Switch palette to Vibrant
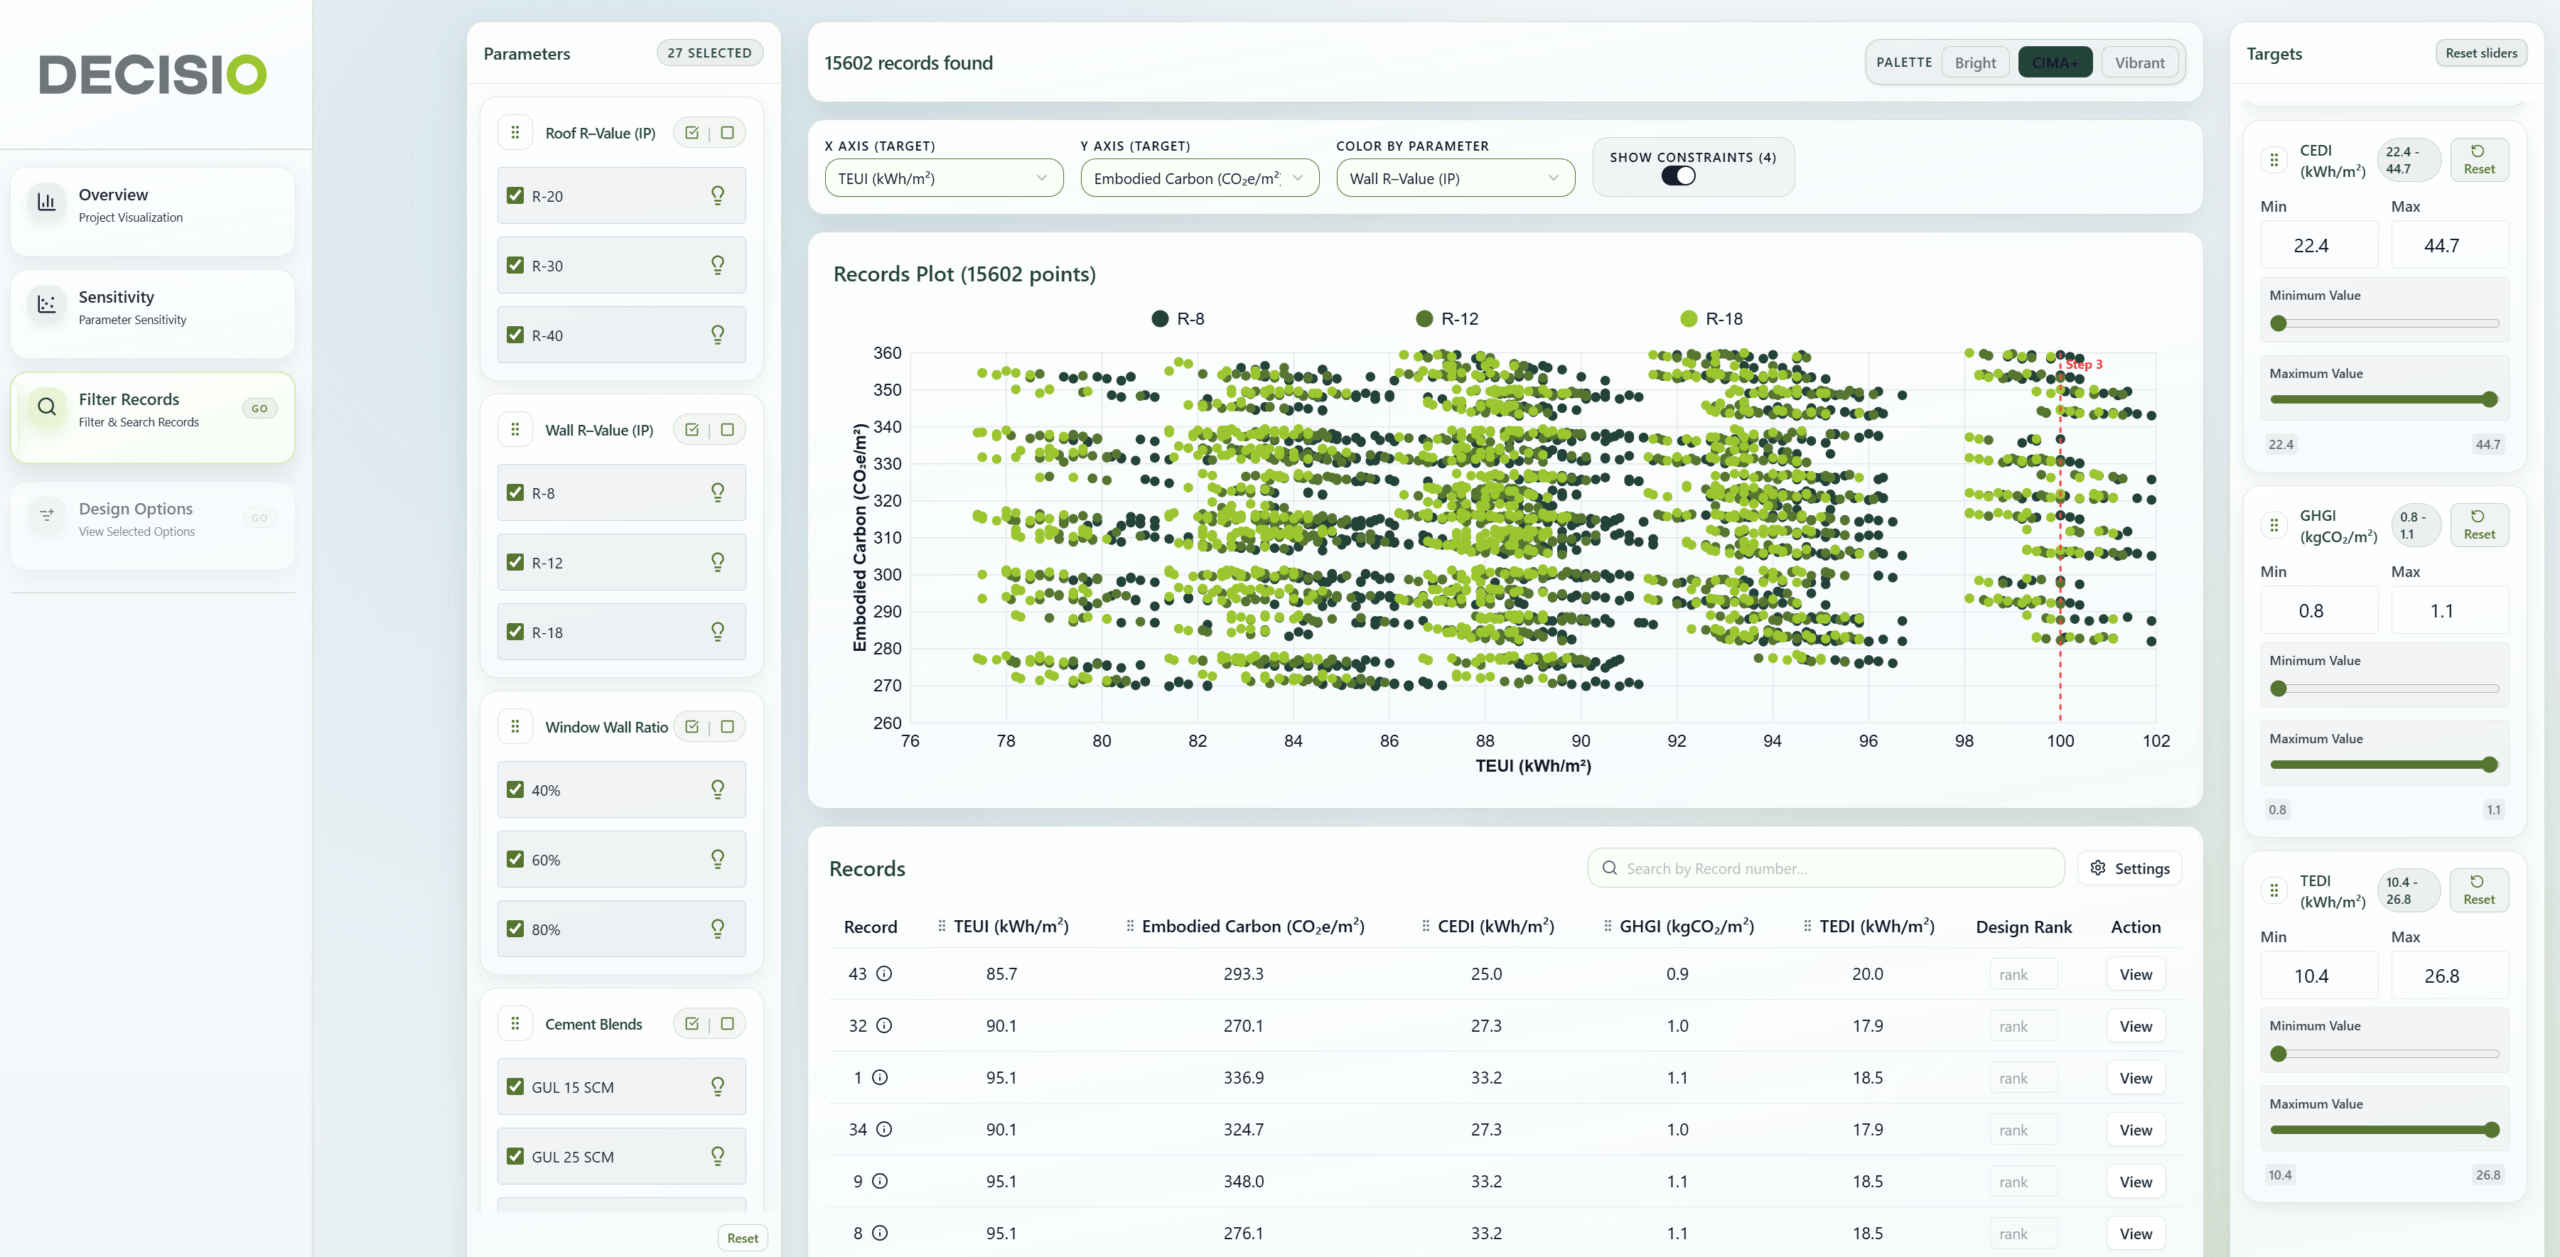This screenshot has width=2560, height=1257. click(x=2139, y=62)
